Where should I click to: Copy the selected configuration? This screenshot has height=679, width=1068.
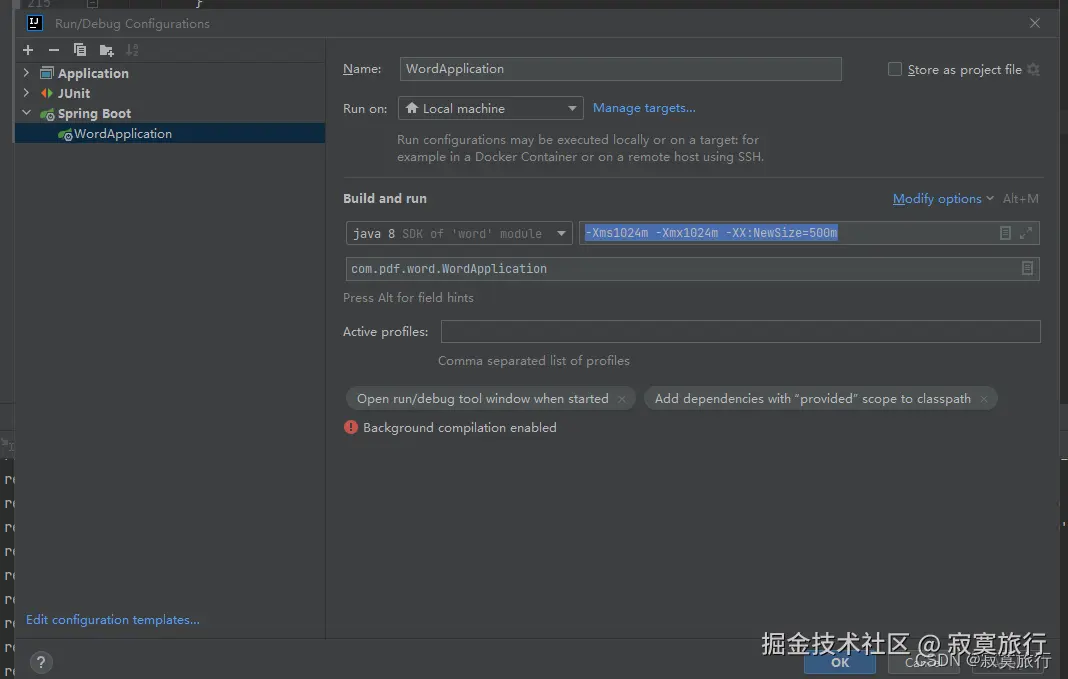coord(80,50)
